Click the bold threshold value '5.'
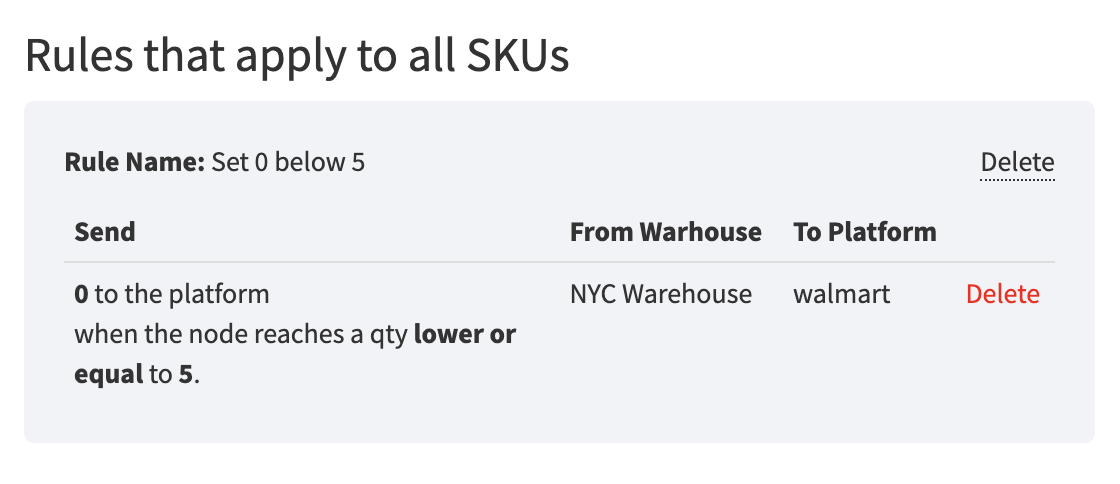 pyautogui.click(x=186, y=374)
